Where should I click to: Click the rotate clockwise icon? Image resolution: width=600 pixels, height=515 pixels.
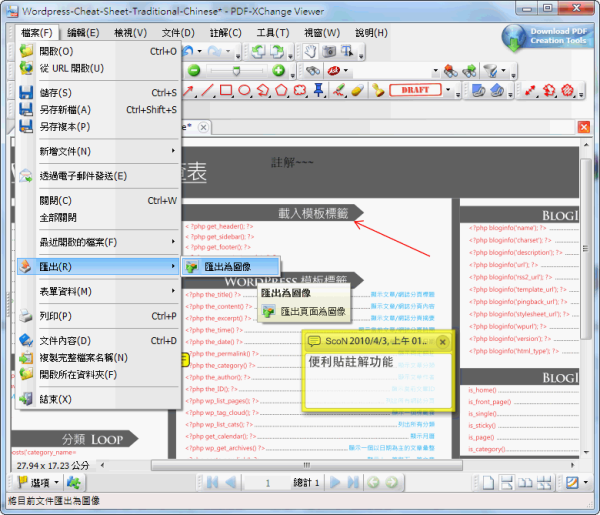[x=277, y=51]
